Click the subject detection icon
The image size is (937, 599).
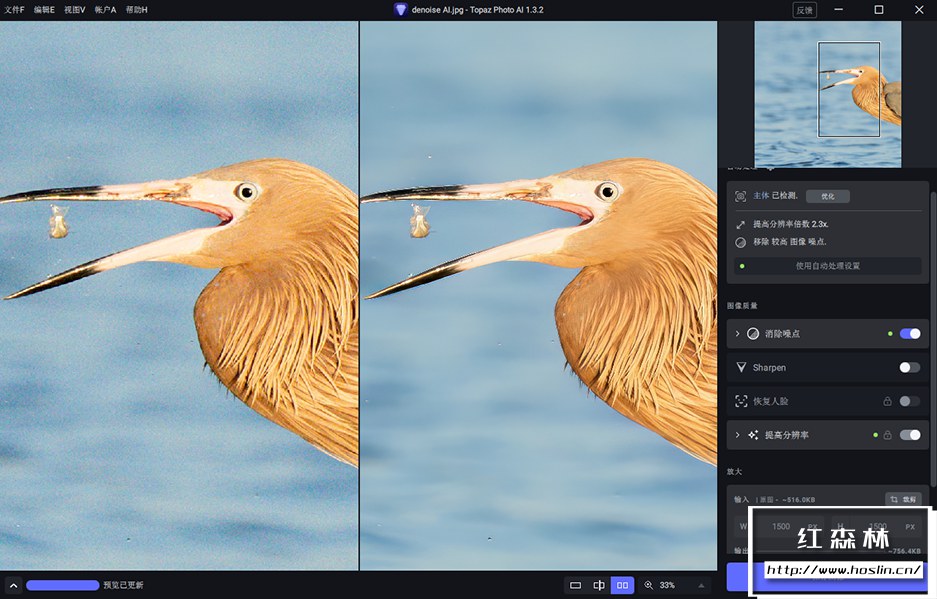tap(741, 196)
